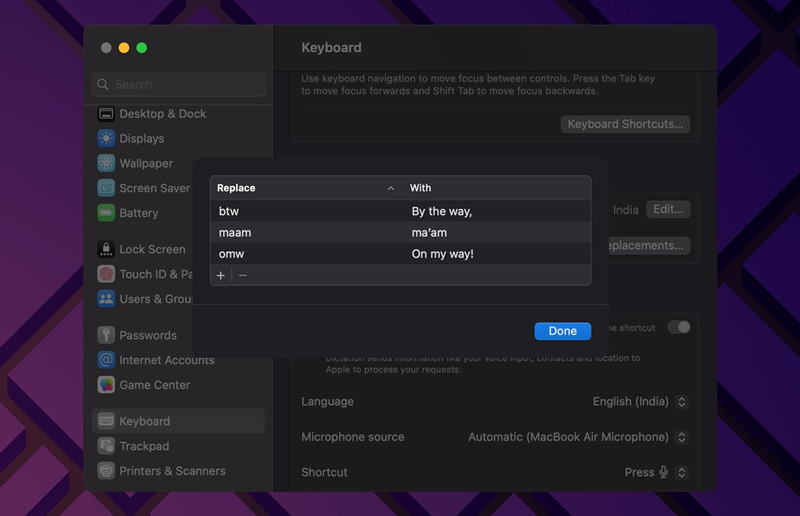
Task: Open Battery settings icon
Action: coord(106,213)
